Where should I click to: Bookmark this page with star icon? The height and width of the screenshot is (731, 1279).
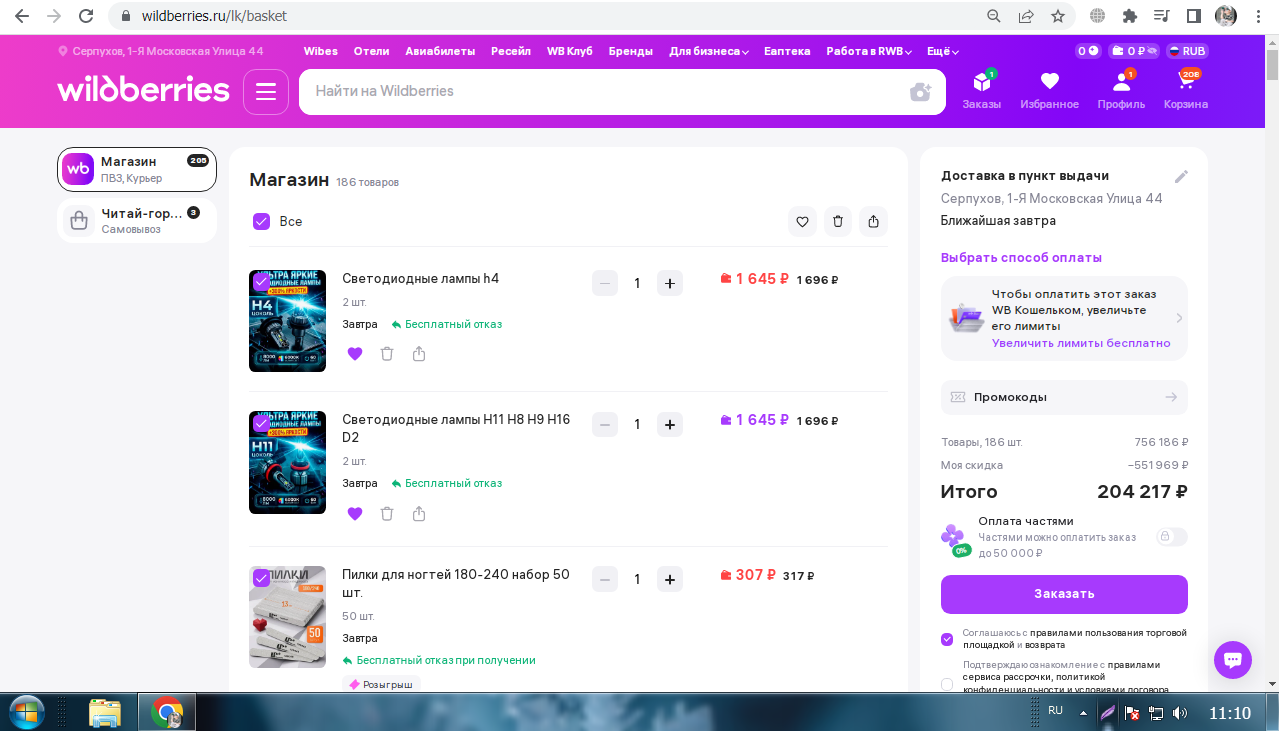pyautogui.click(x=1057, y=16)
